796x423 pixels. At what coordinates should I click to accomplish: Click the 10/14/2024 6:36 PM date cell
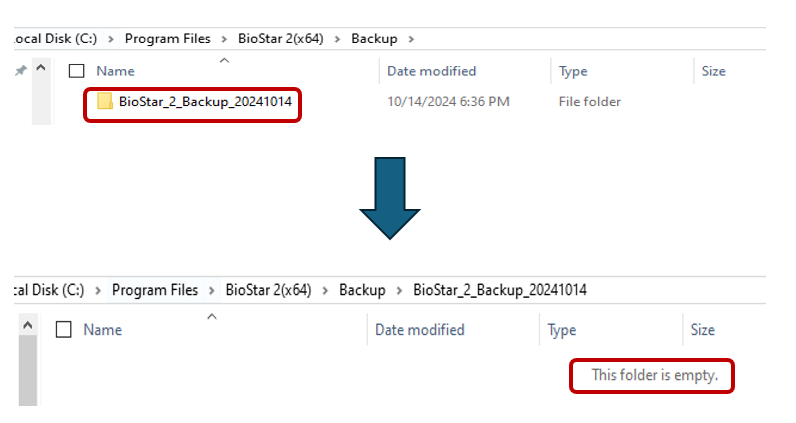coord(448,102)
